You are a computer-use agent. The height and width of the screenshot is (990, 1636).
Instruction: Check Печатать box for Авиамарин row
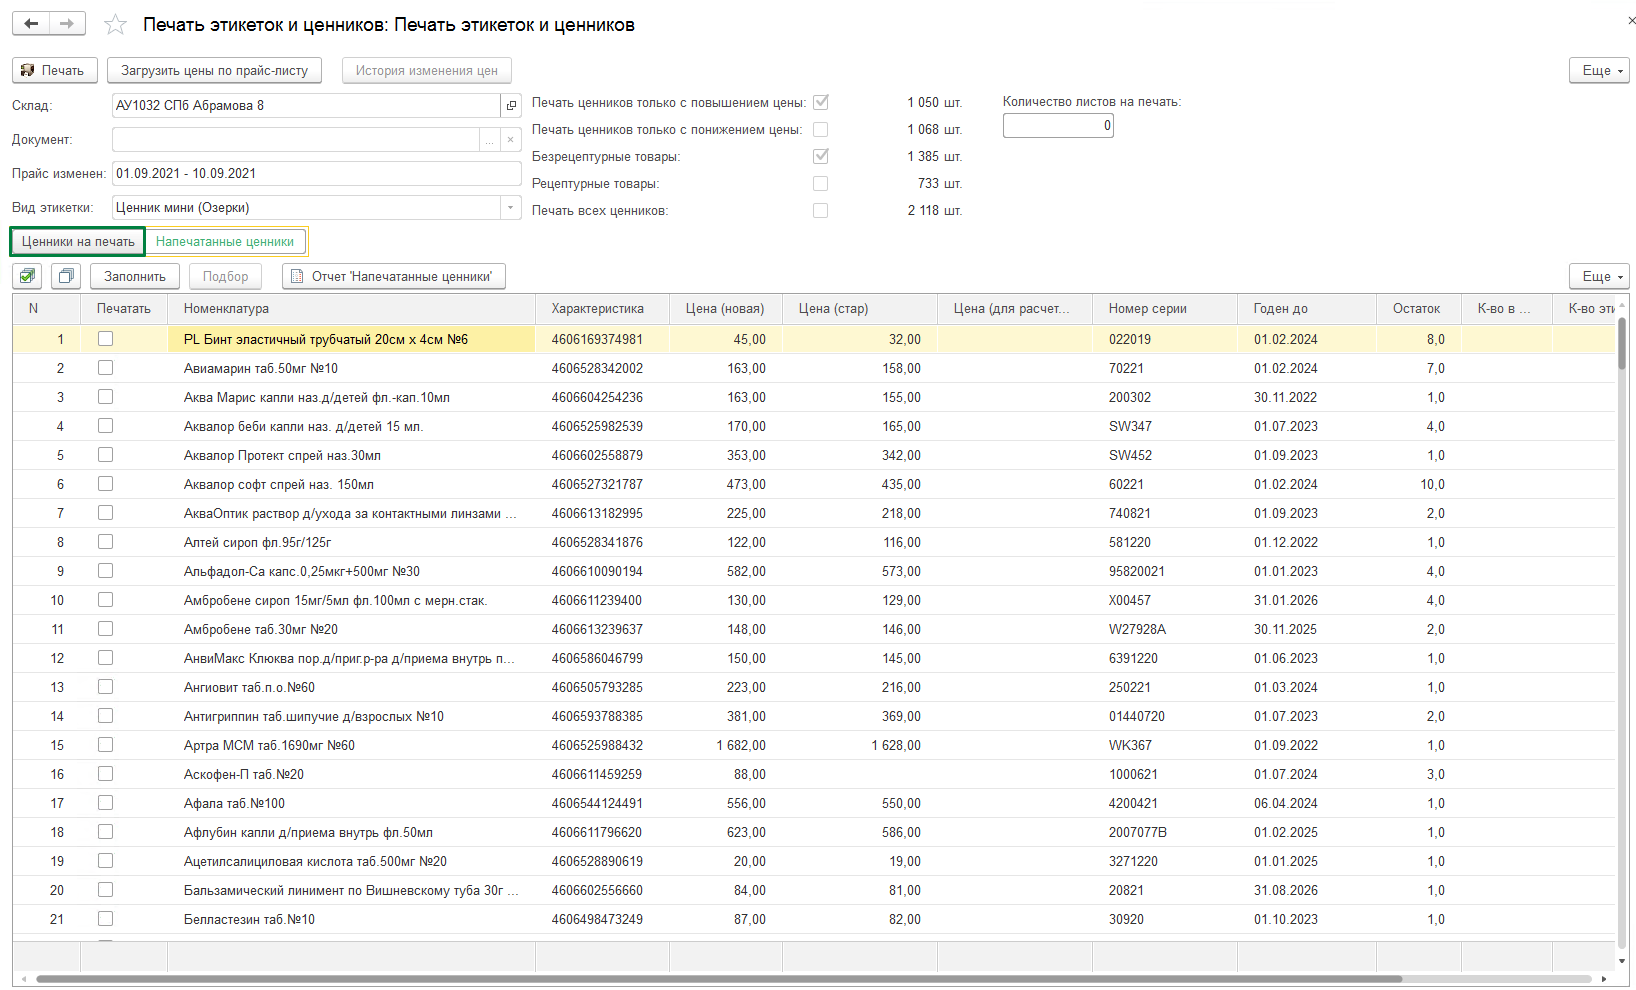click(105, 368)
